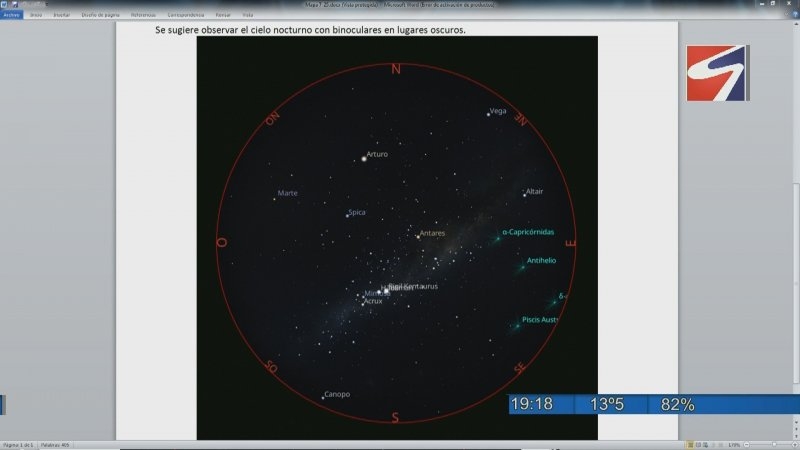The width and height of the screenshot is (800, 450).
Task: Click the star chart image in document
Action: pyautogui.click(x=396, y=238)
